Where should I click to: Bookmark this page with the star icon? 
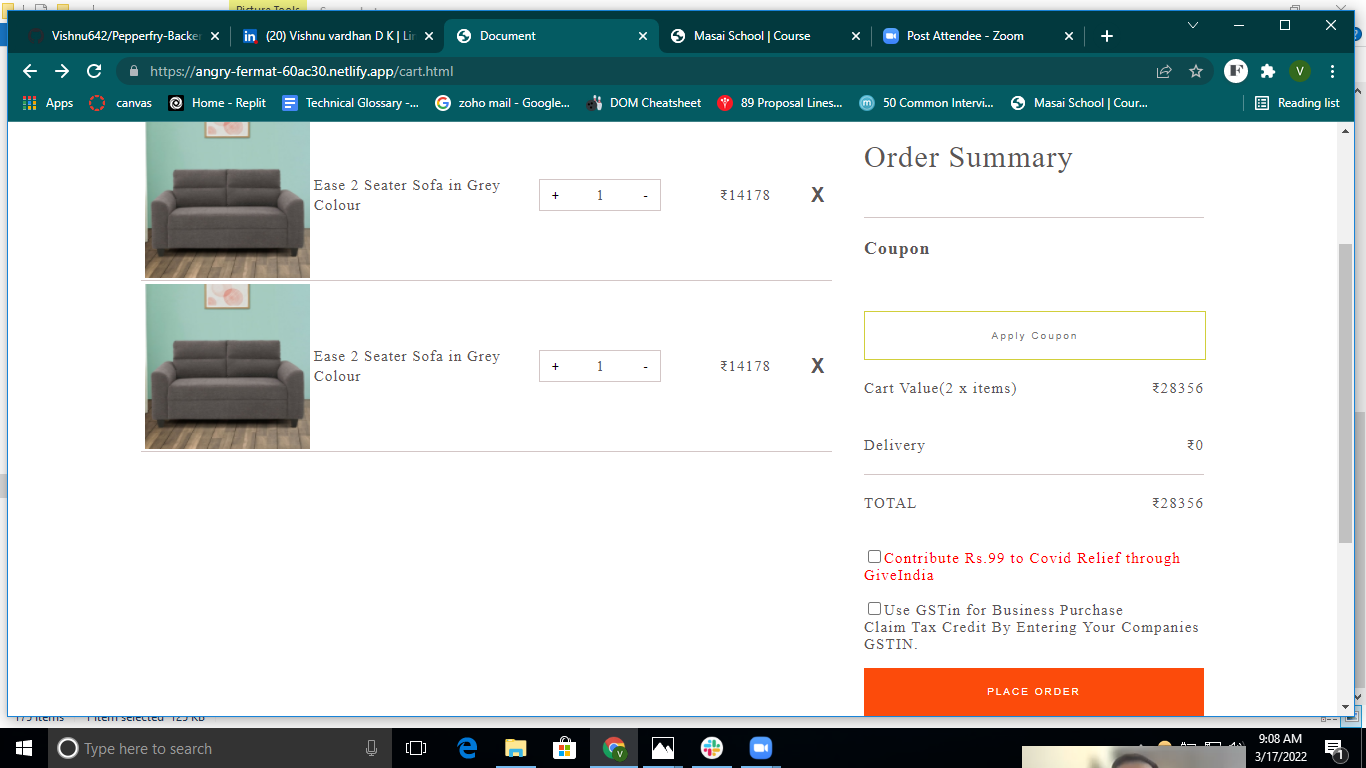[1195, 71]
